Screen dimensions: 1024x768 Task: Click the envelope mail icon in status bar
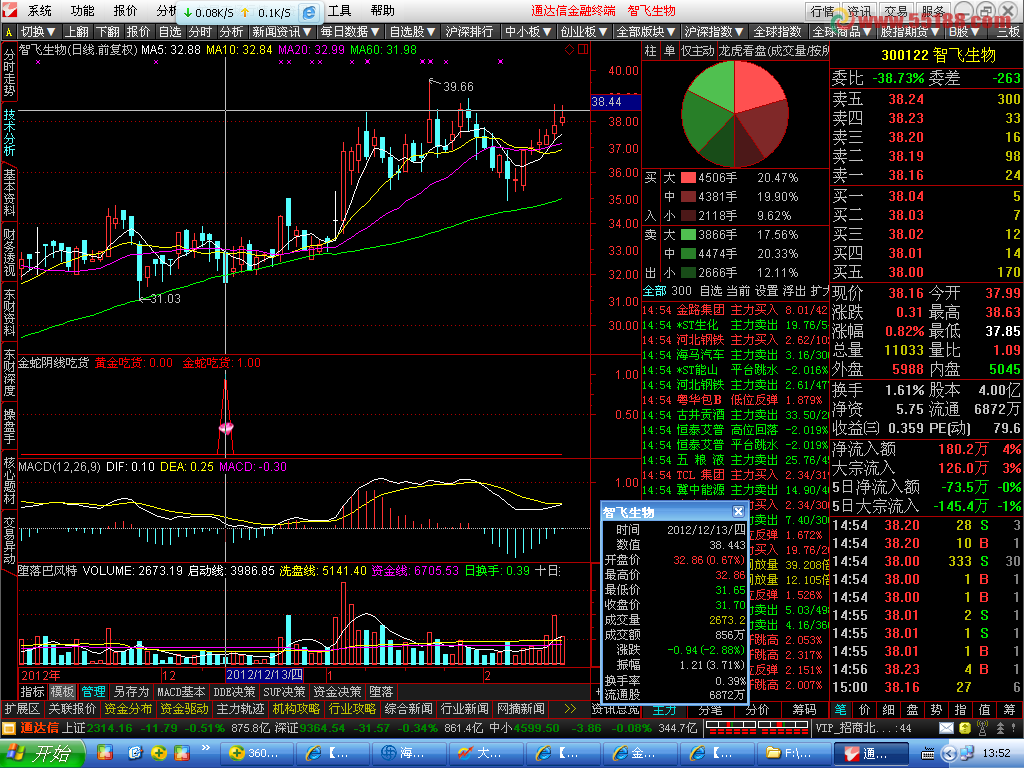[x=946, y=728]
